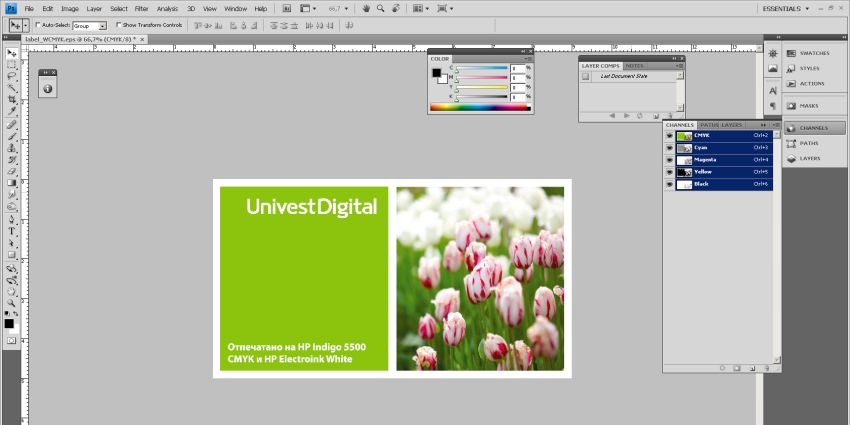Screen dimensions: 850x425
Task: Toggle Quick Mask mode icon
Action: [x=11, y=340]
